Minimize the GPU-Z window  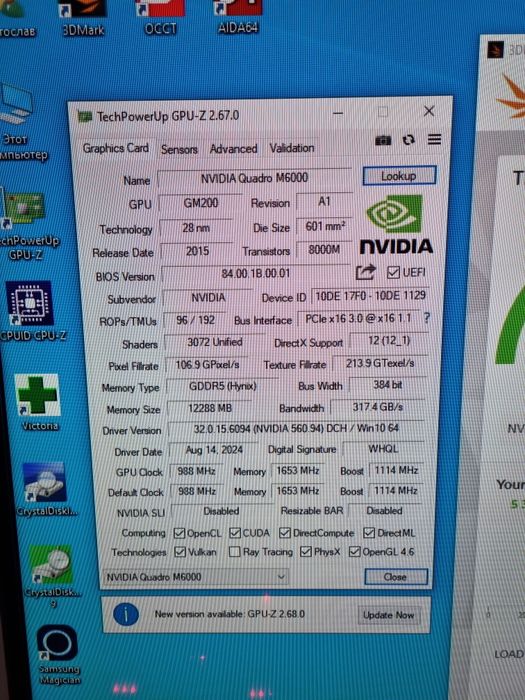coord(338,113)
